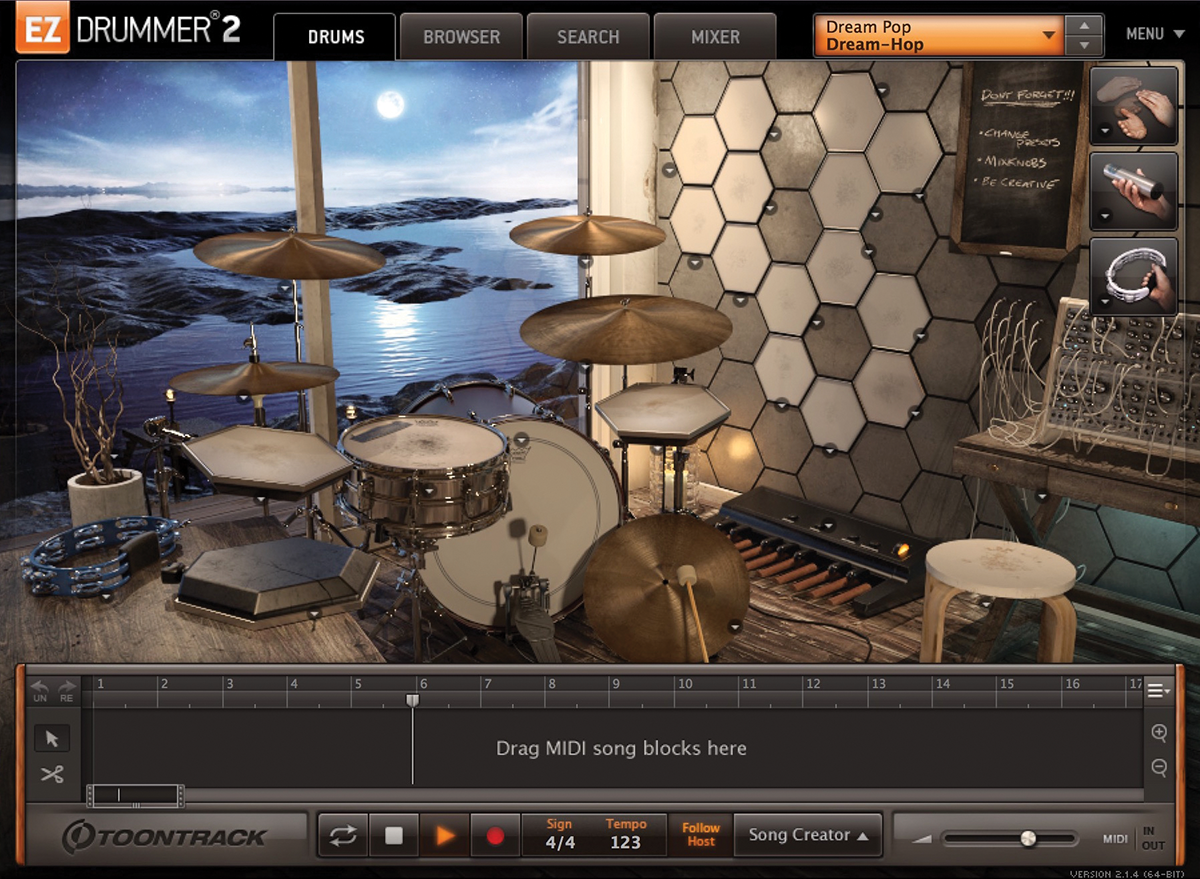
Task: Switch to the Browser tab
Action: pyautogui.click(x=461, y=37)
